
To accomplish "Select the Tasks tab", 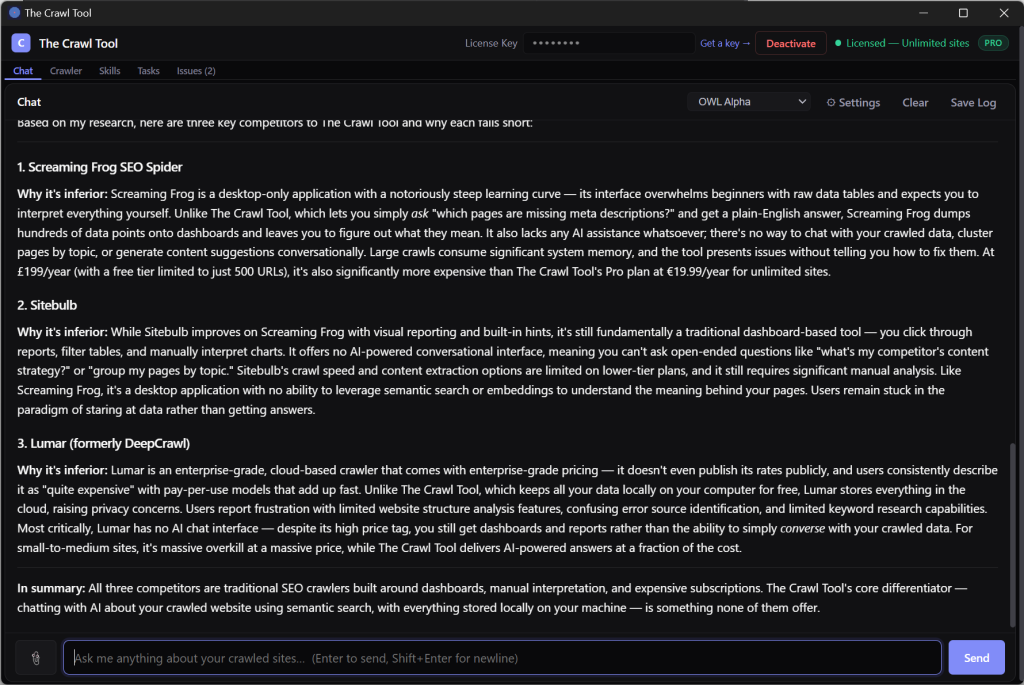I will [x=148, y=71].
